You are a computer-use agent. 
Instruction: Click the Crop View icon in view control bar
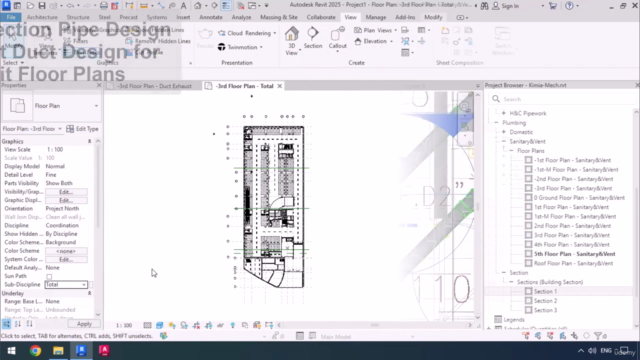[x=196, y=325]
